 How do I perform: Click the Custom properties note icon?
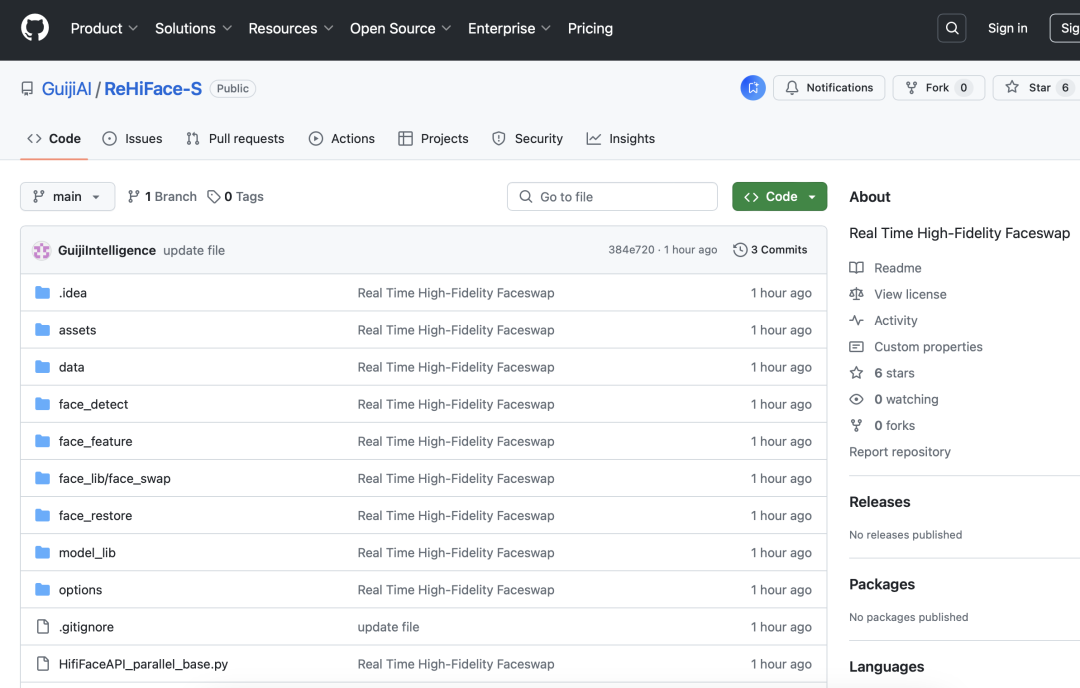click(856, 346)
